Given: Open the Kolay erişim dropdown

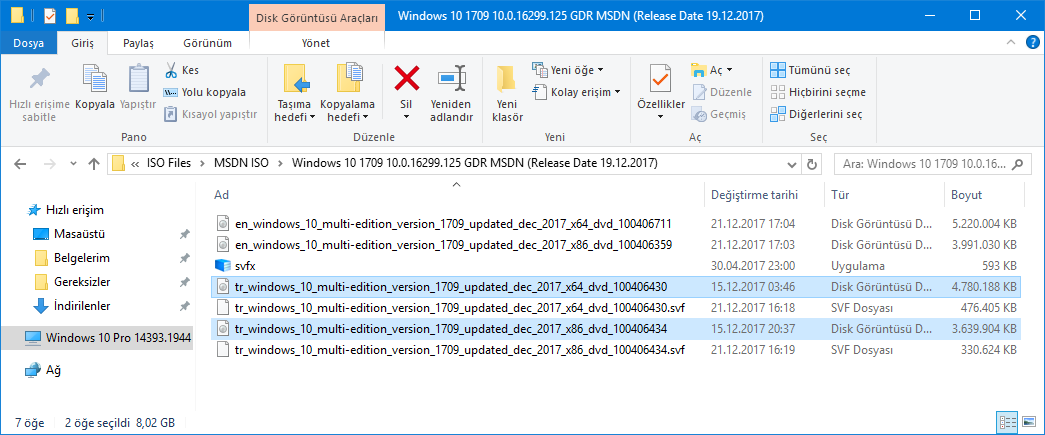Looking at the screenshot, I should pyautogui.click(x=576, y=92).
